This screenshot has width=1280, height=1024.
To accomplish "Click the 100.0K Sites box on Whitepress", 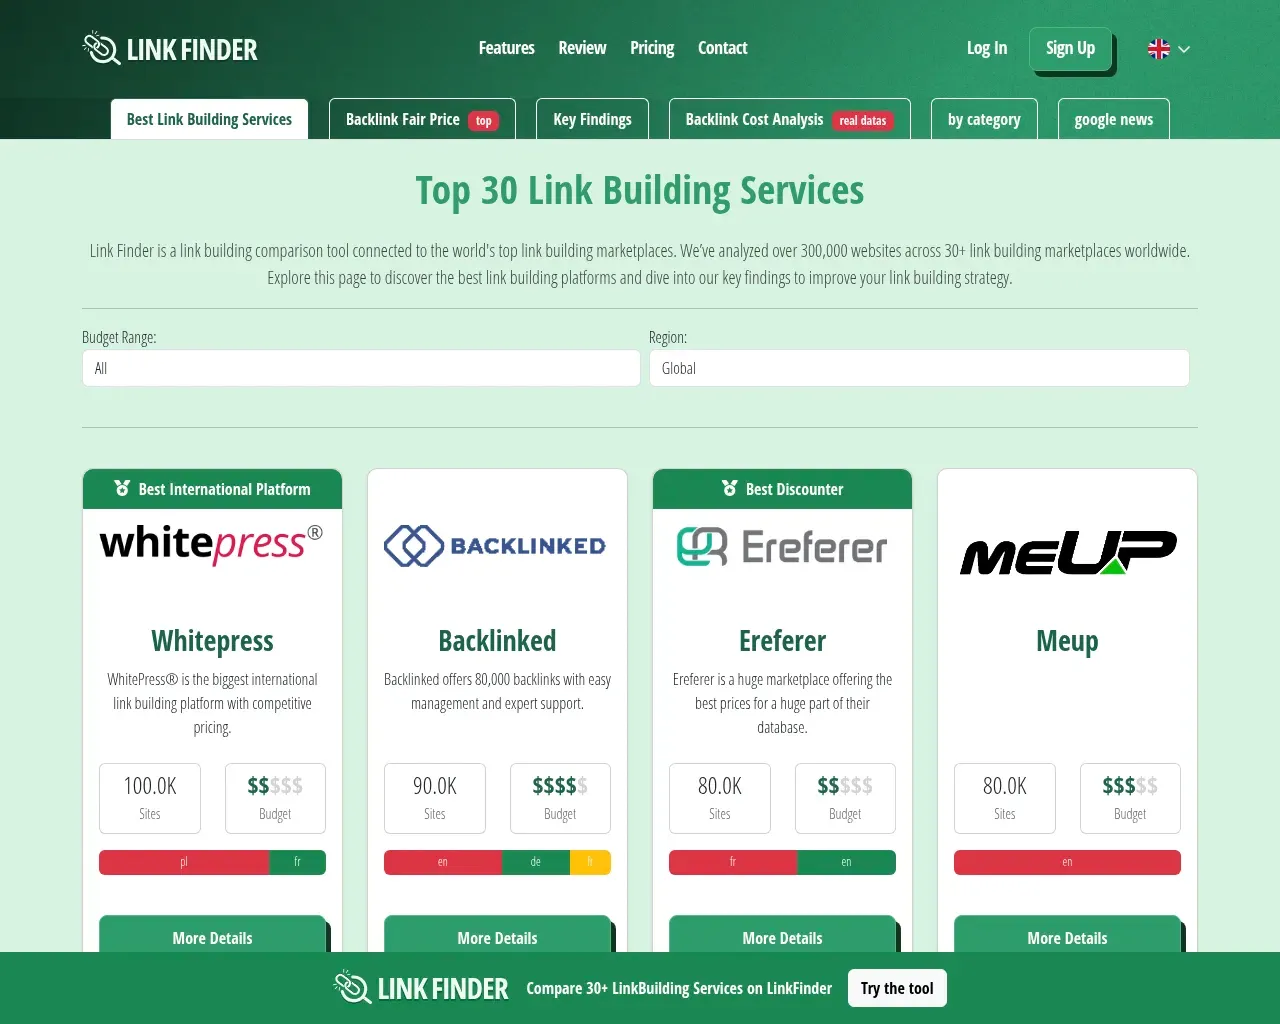I will tap(150, 798).
